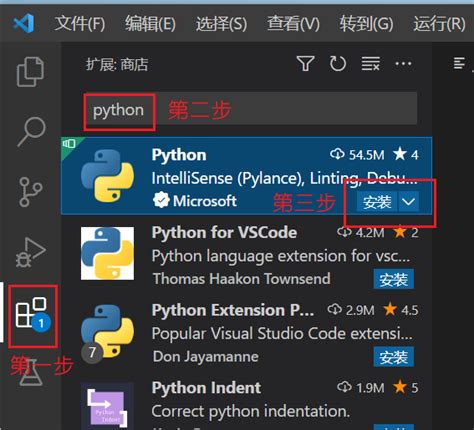
Task: Open the 选择(S) menu
Action: pos(221,24)
